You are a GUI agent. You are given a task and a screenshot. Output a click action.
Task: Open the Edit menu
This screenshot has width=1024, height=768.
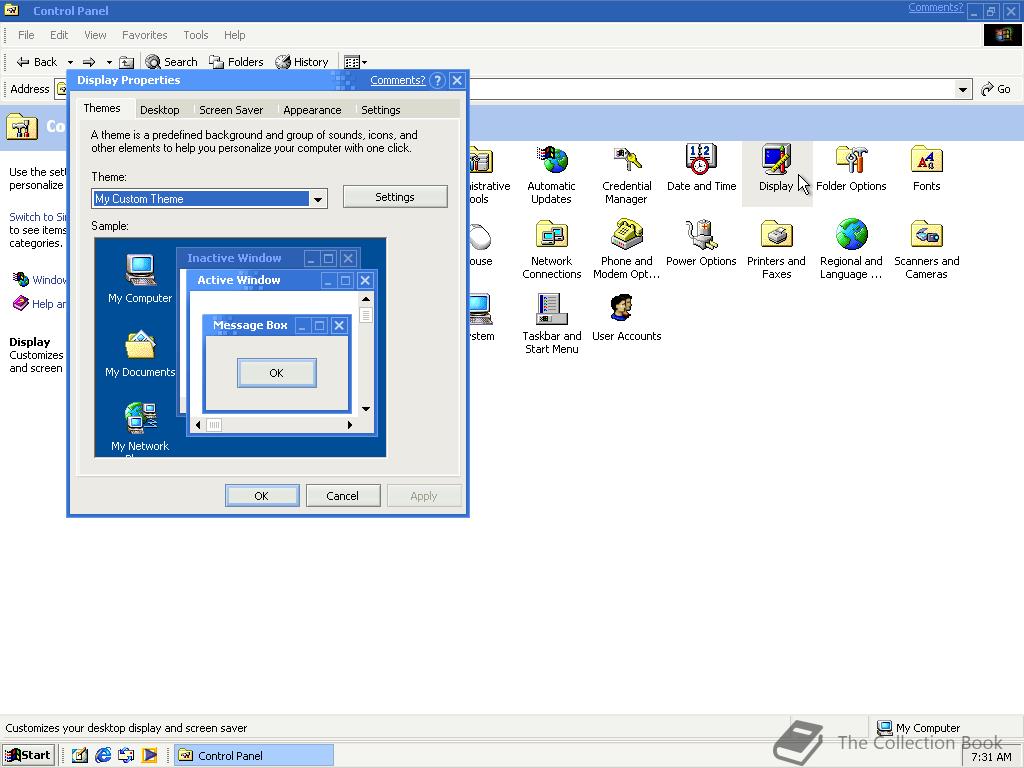pyautogui.click(x=59, y=35)
